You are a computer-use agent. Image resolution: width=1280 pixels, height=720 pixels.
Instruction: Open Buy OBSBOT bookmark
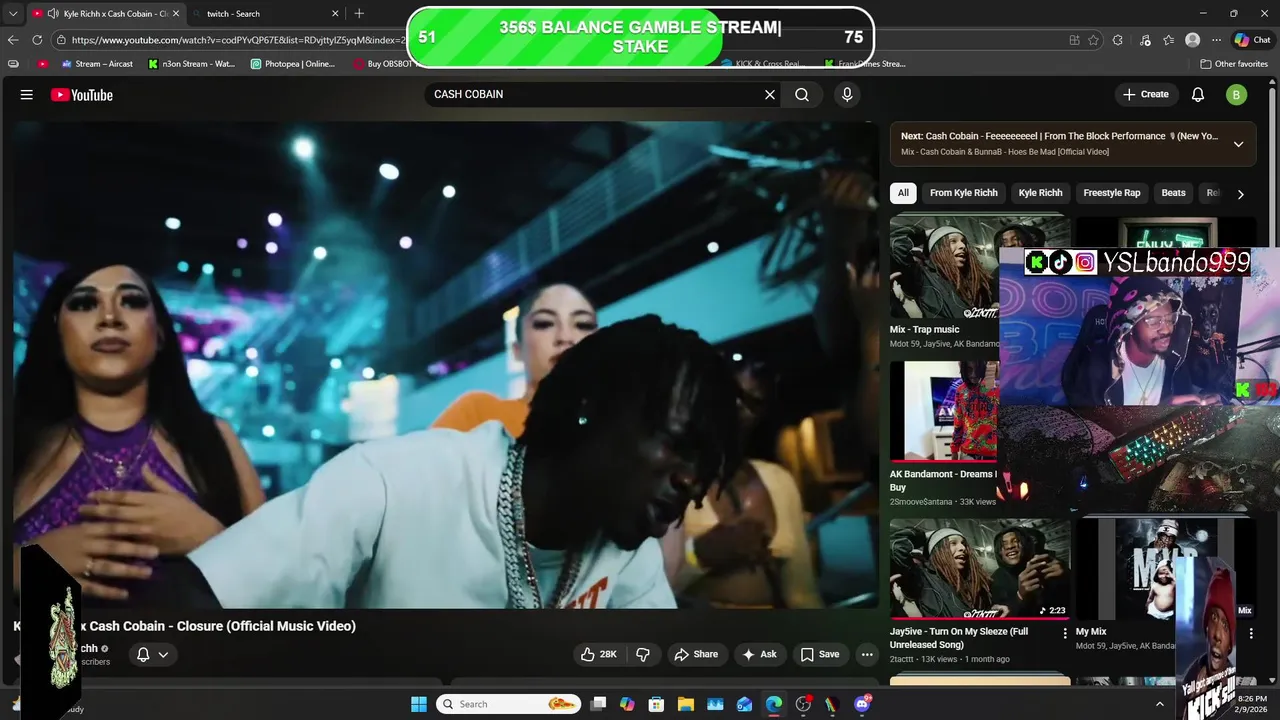click(x=384, y=64)
